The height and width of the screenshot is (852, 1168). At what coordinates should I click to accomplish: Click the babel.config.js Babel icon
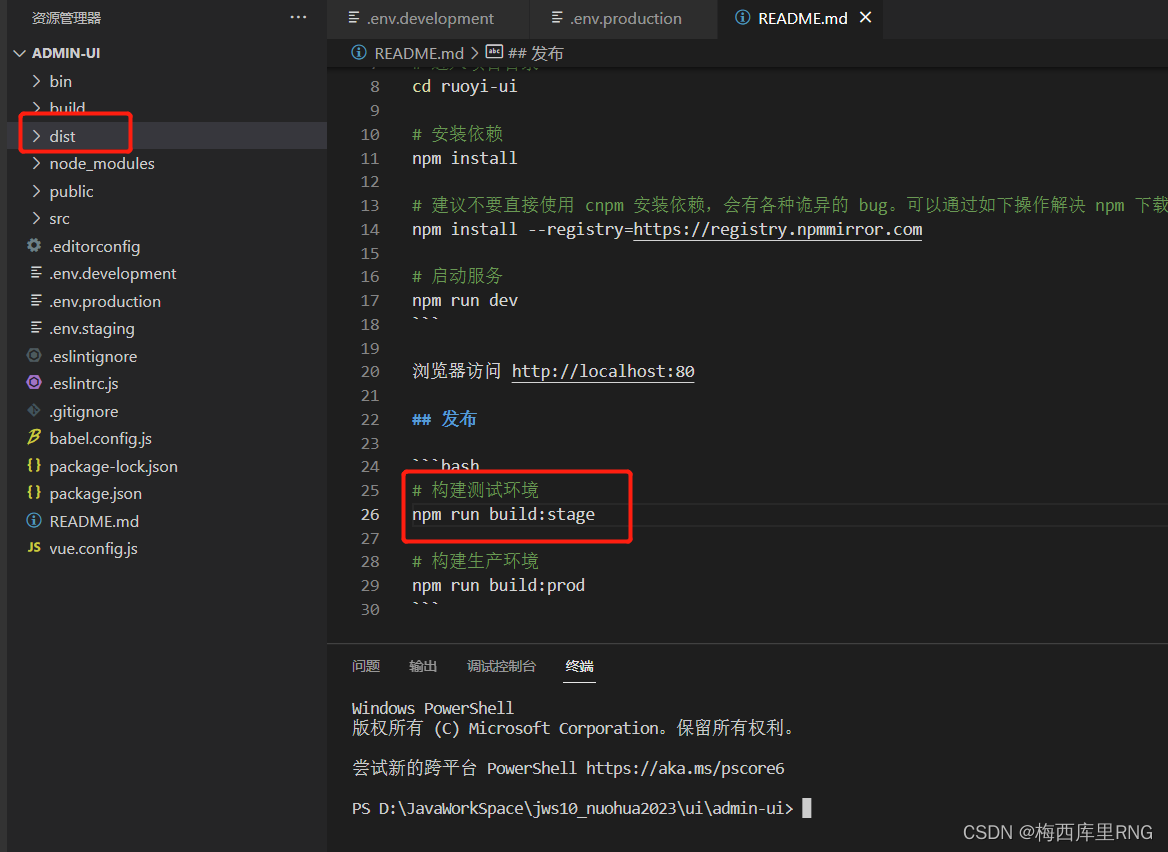(34, 438)
